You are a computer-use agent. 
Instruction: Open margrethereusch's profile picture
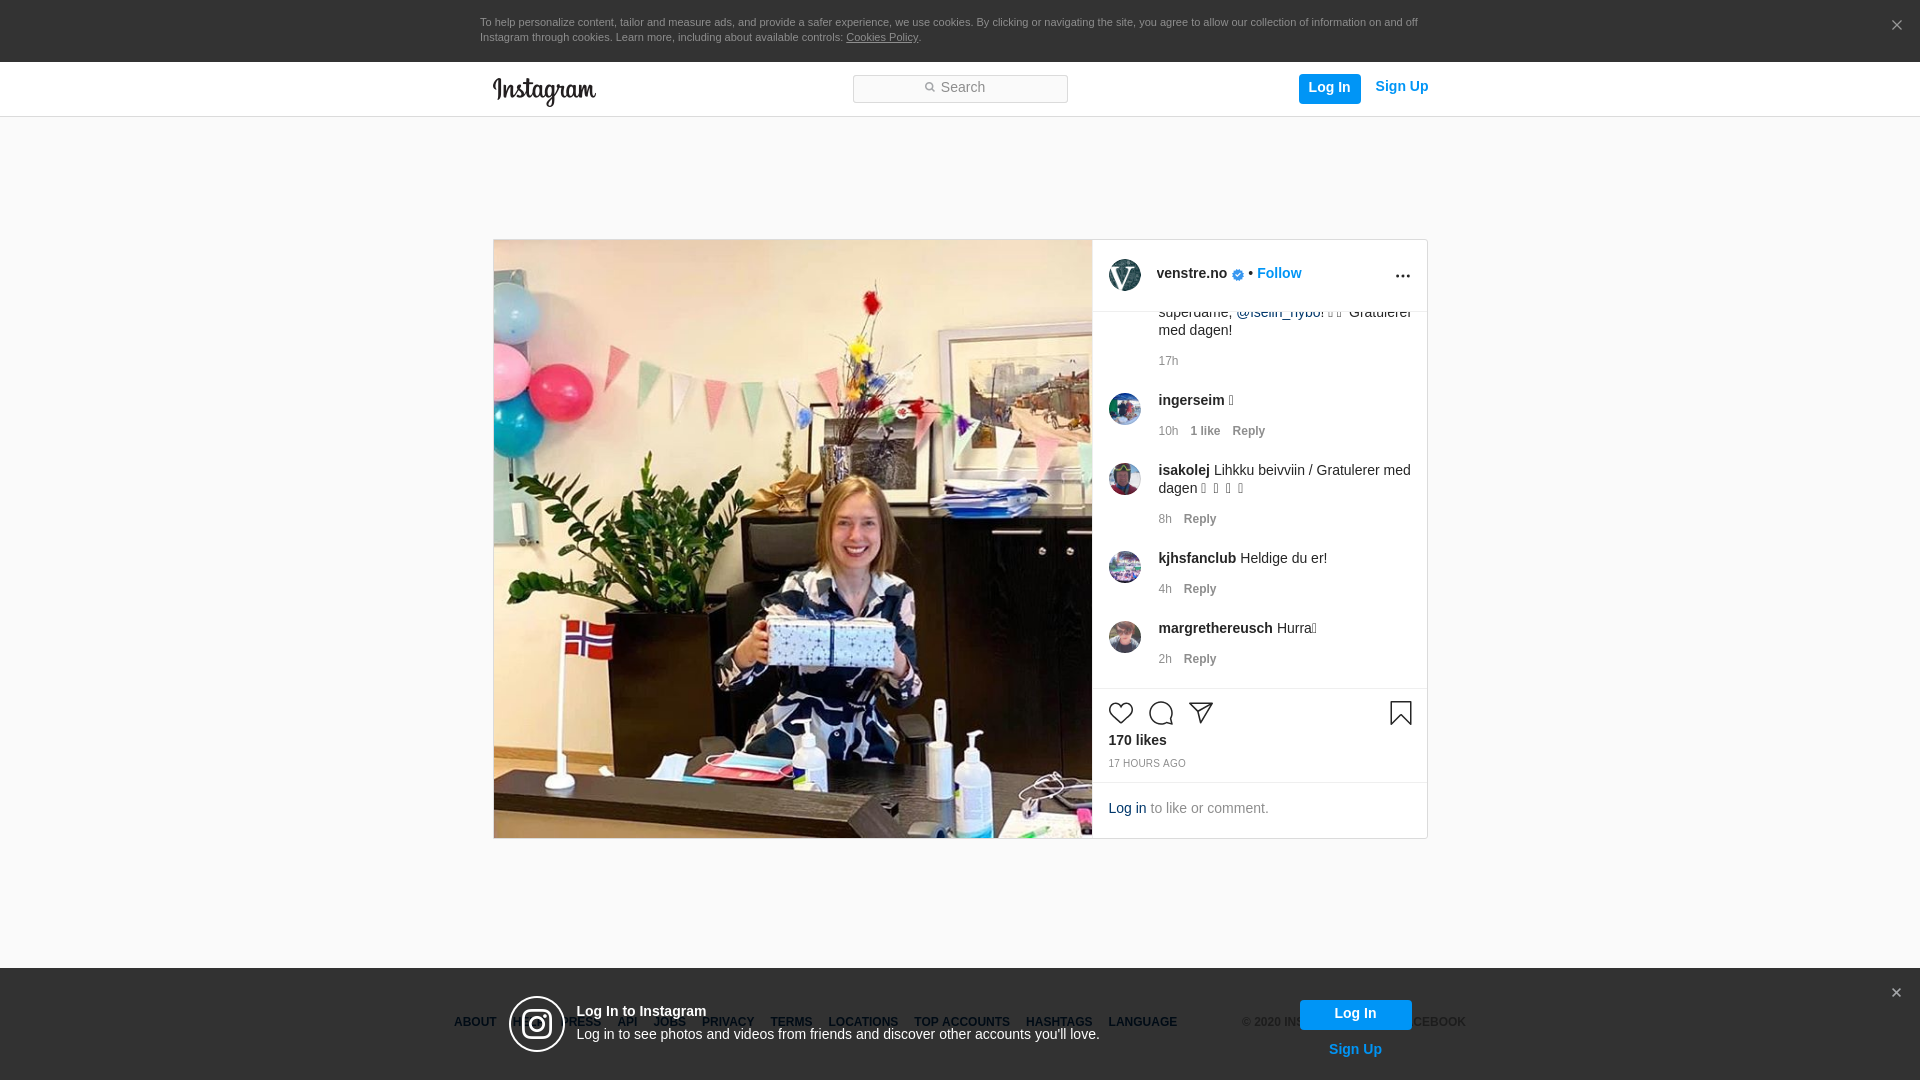pos(1124,637)
